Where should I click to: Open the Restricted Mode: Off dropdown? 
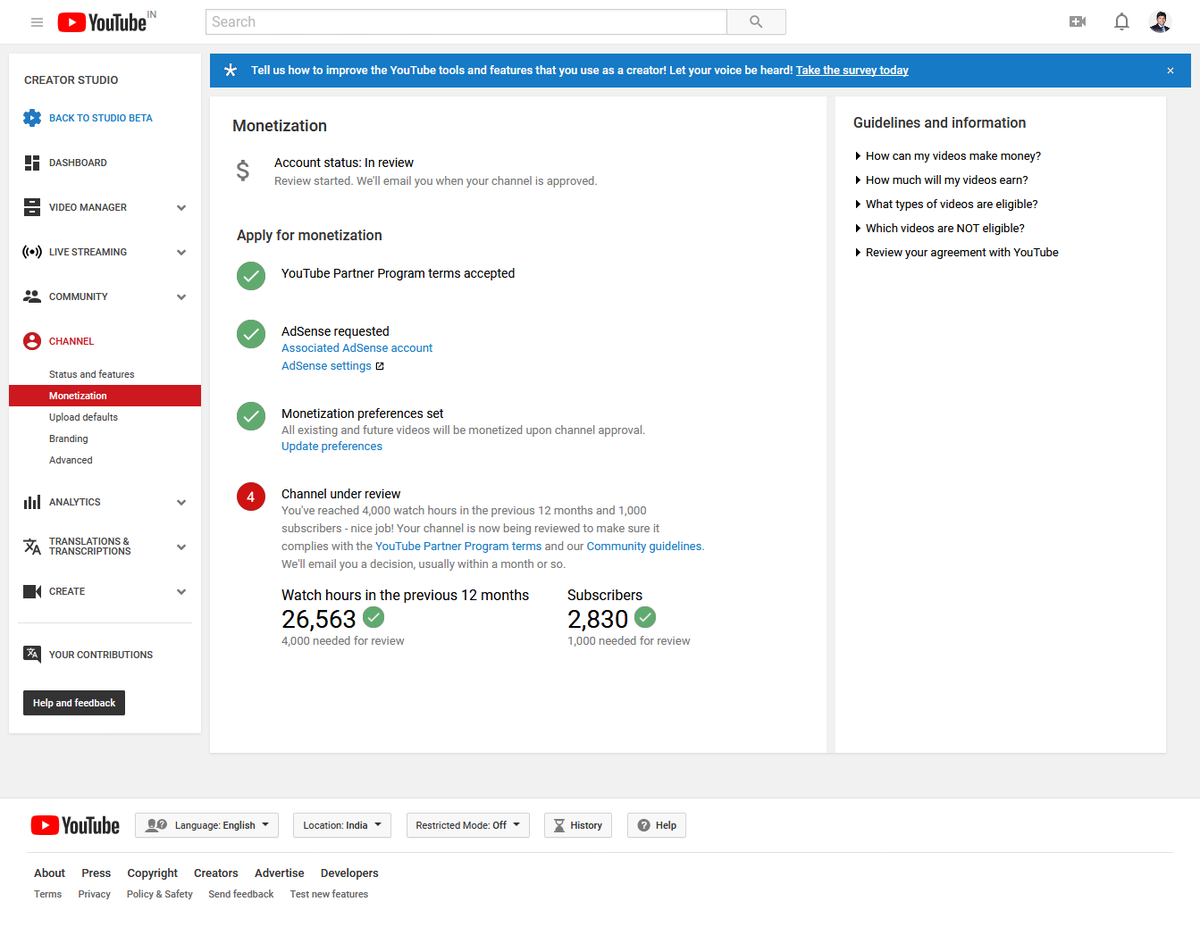pyautogui.click(x=468, y=825)
